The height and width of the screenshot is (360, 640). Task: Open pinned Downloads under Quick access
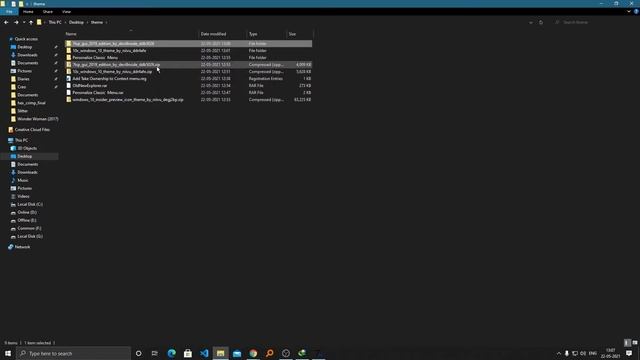27,55
